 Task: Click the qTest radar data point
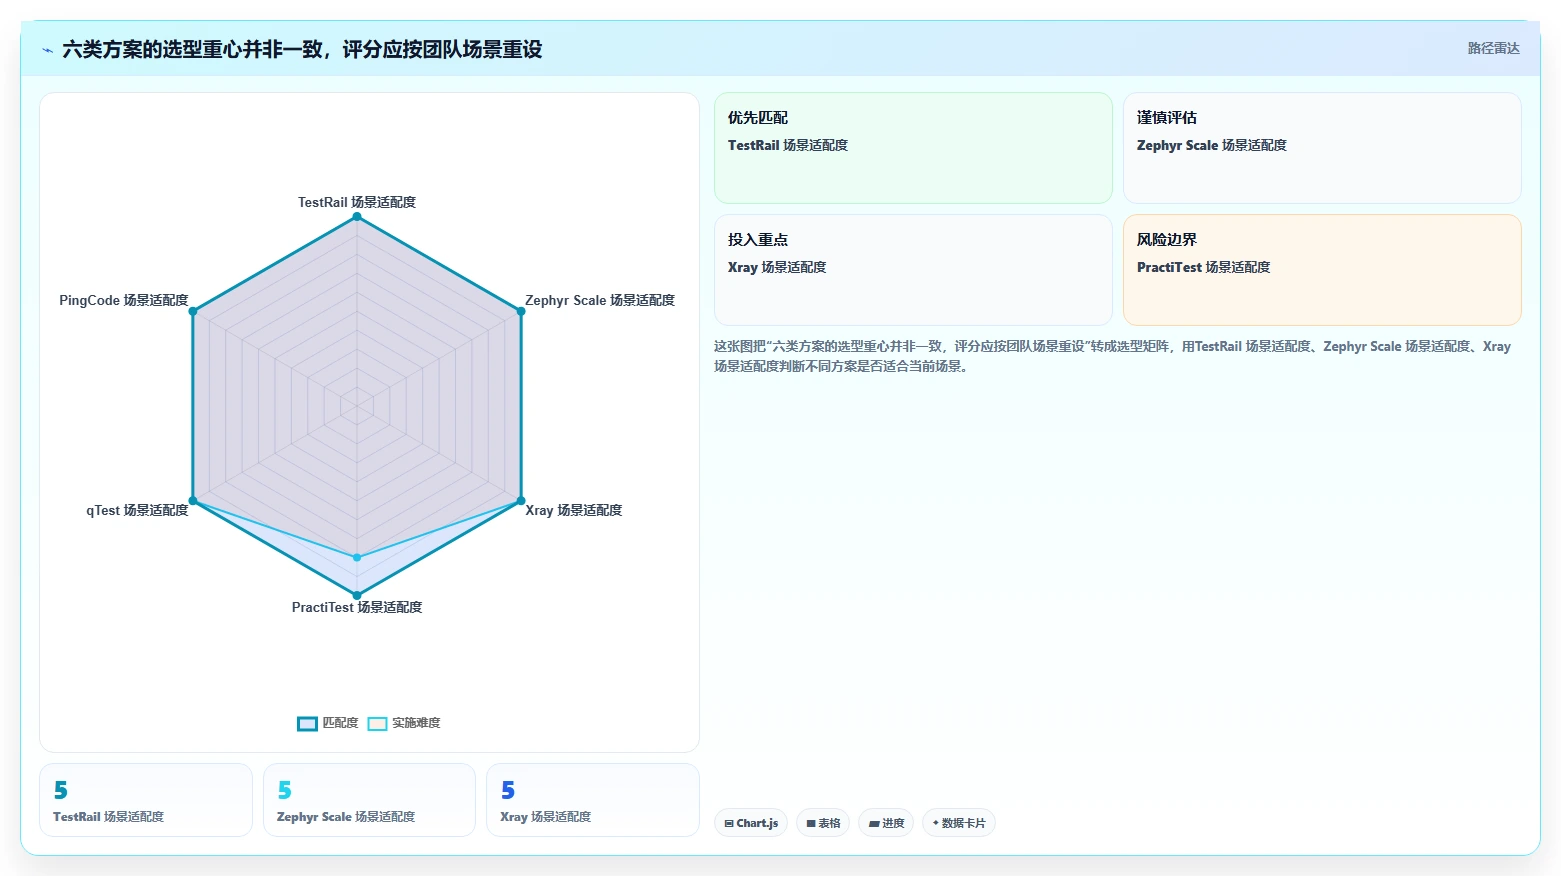193,500
